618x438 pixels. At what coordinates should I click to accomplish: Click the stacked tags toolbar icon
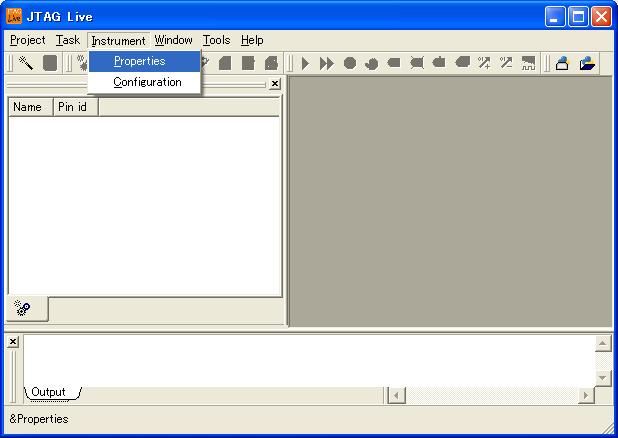click(462, 62)
